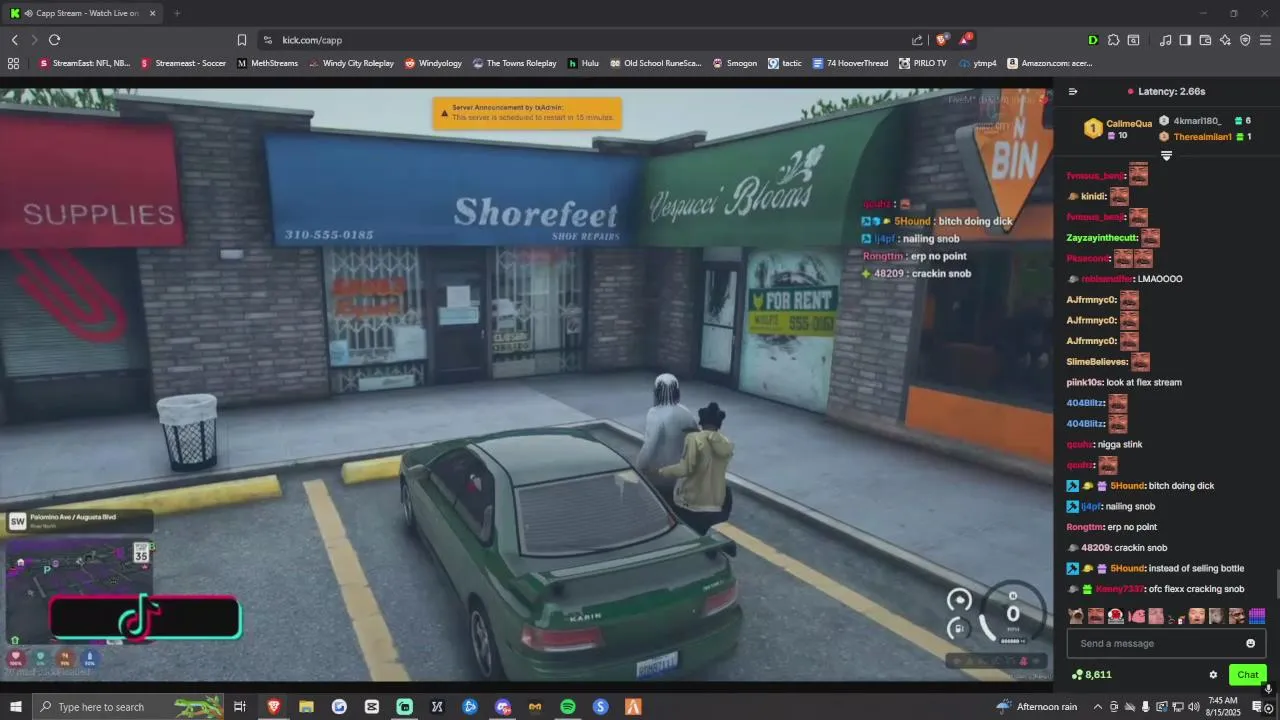
Task: Click the green Chat send button
Action: tap(1247, 675)
